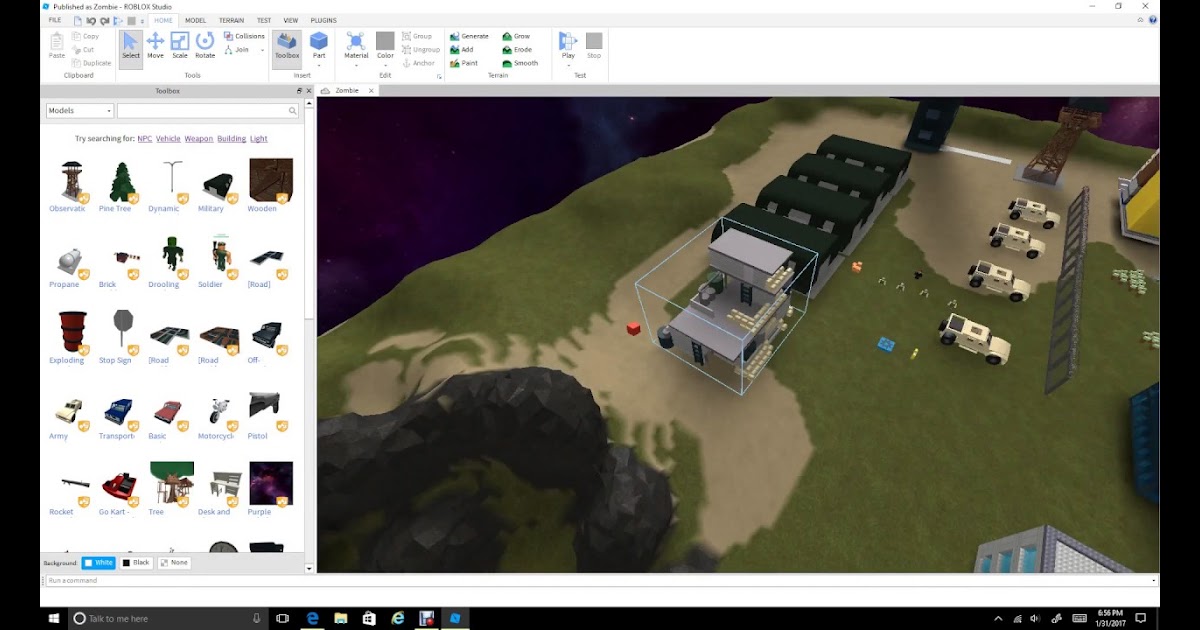The image size is (1200, 630).
Task: Click the Generate terrain tool
Action: click(470, 36)
